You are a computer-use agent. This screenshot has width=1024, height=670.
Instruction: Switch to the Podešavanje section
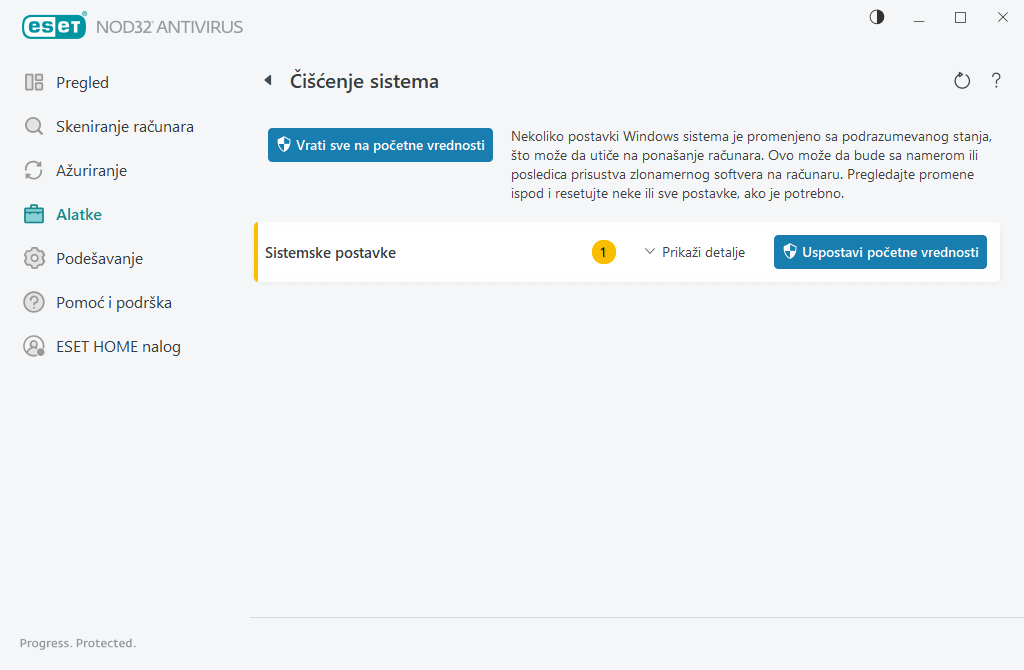pos(99,259)
